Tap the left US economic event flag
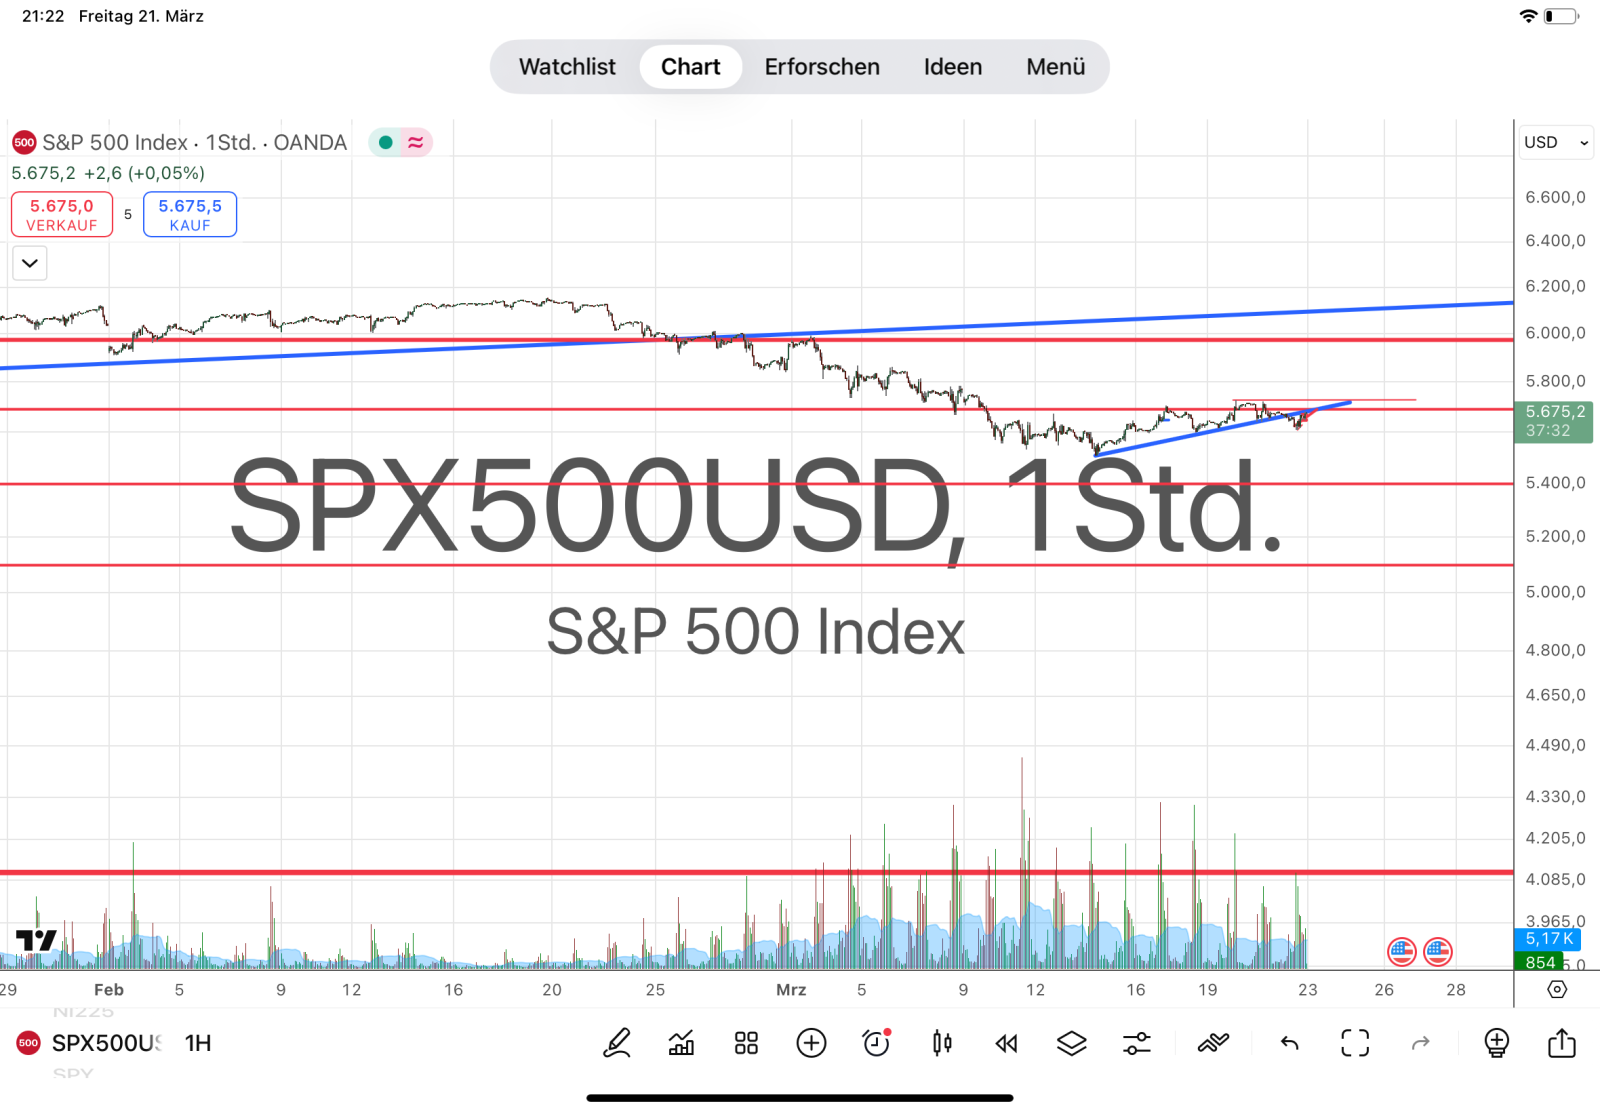 point(1402,952)
